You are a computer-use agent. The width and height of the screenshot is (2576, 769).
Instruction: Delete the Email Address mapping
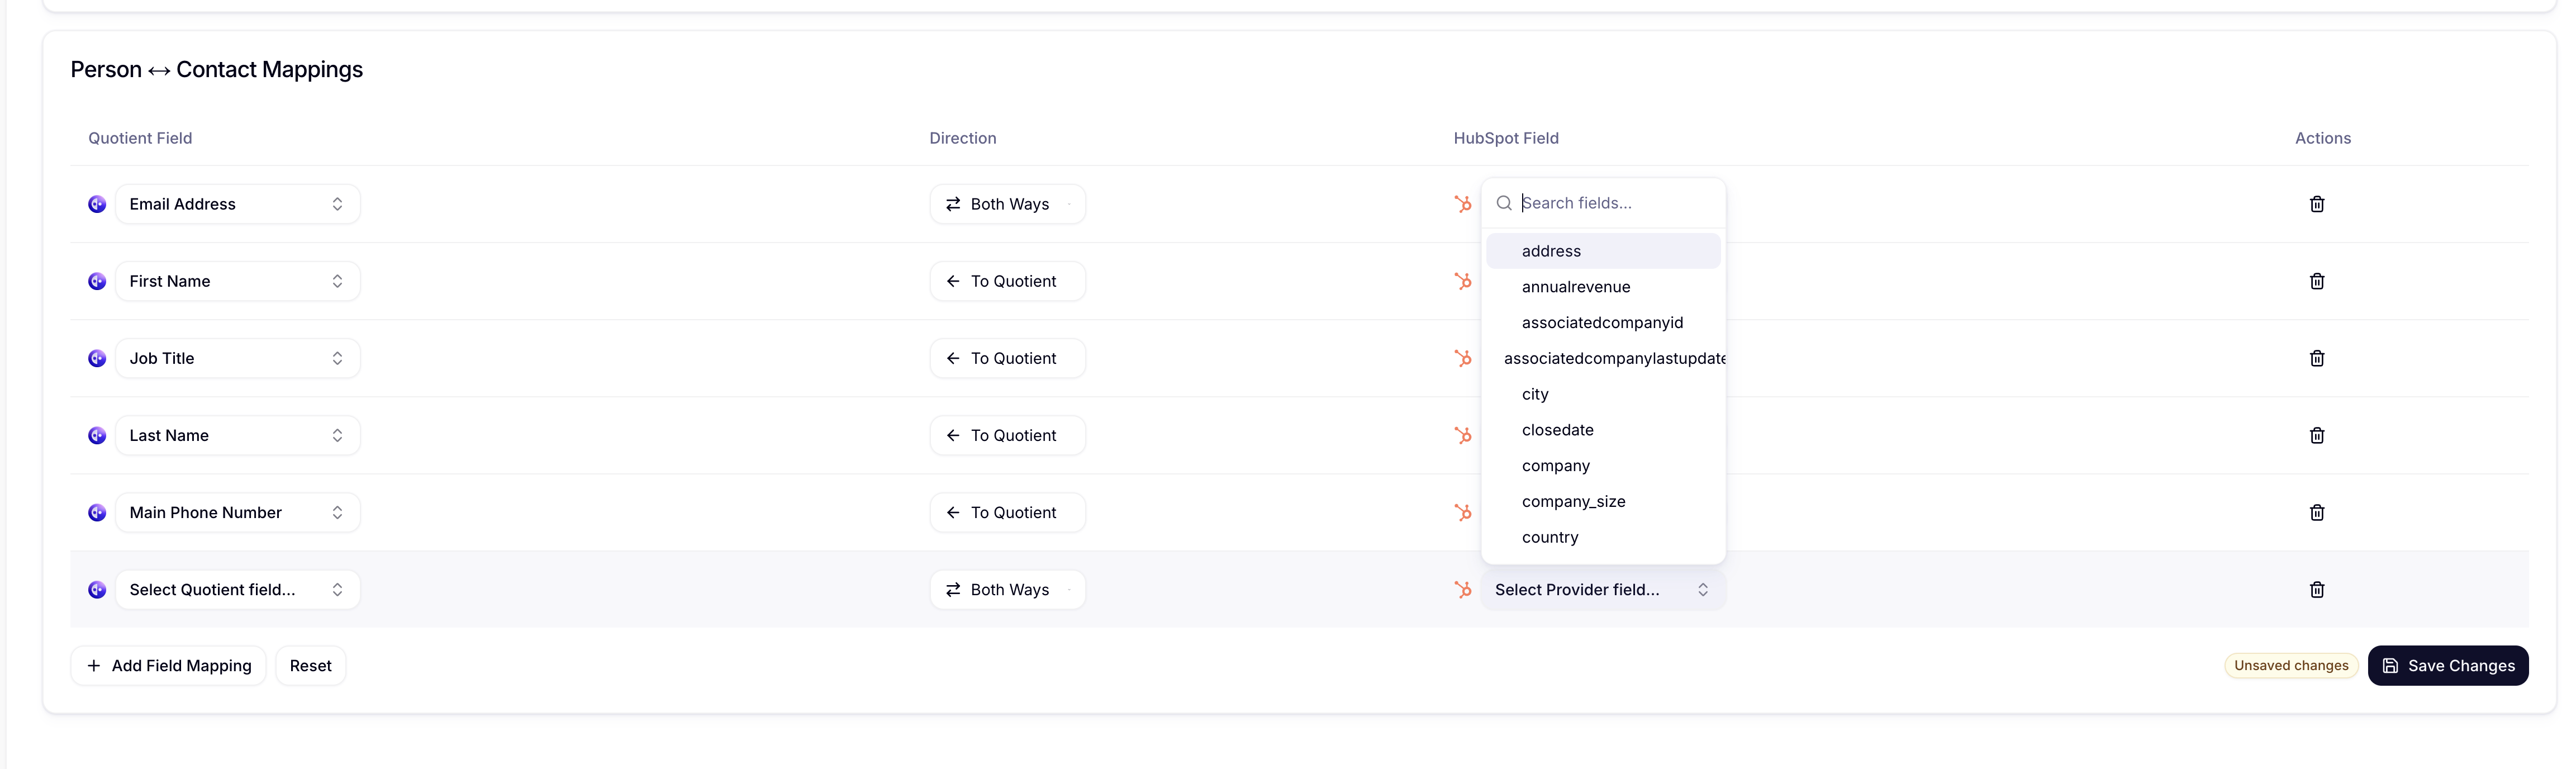(x=2317, y=204)
